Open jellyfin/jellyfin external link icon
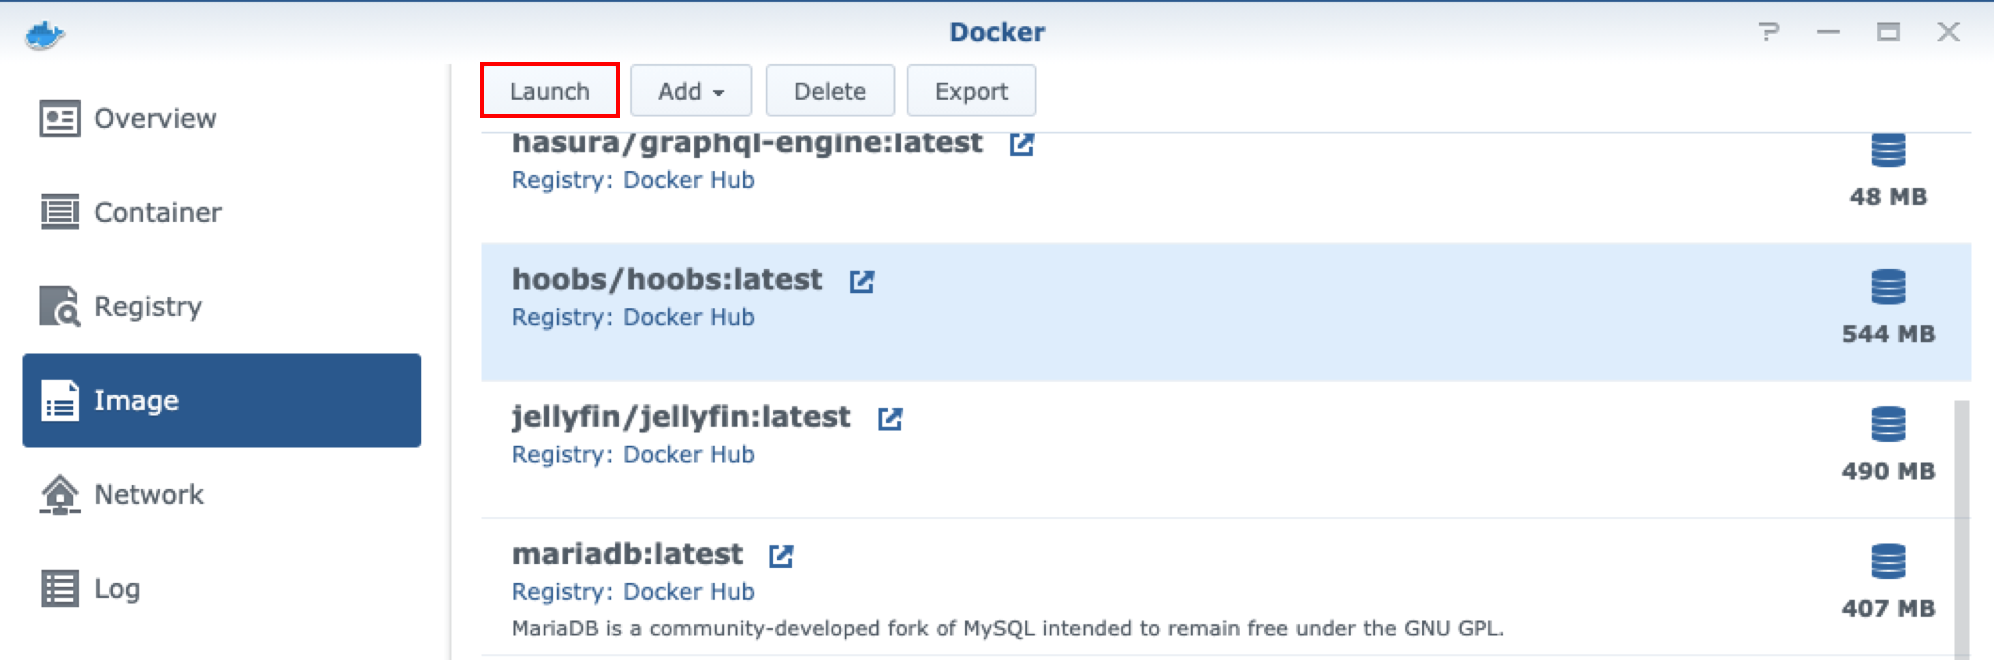The image size is (1994, 660). 890,418
